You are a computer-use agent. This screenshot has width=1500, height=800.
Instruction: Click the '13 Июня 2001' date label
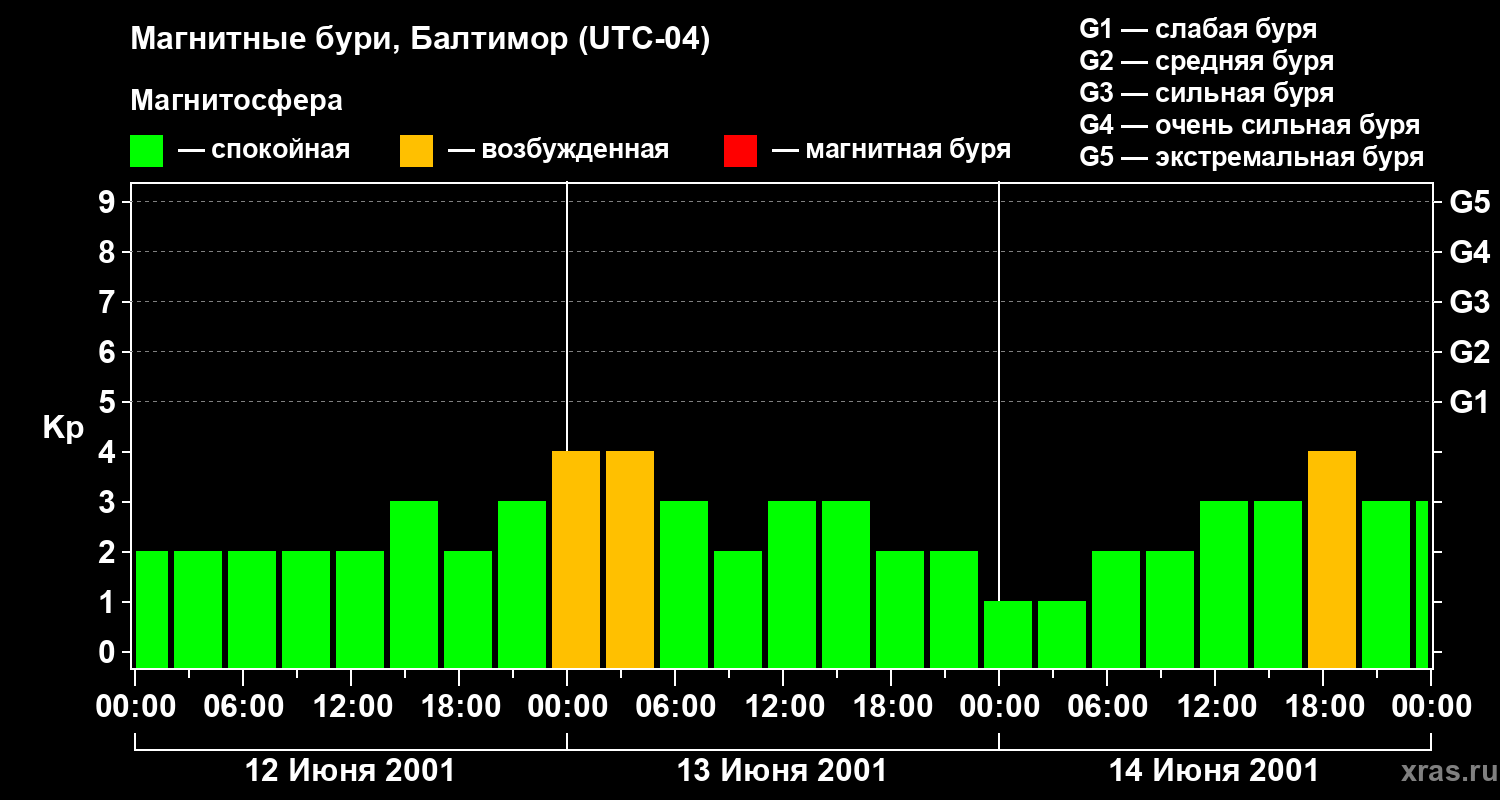click(x=782, y=771)
